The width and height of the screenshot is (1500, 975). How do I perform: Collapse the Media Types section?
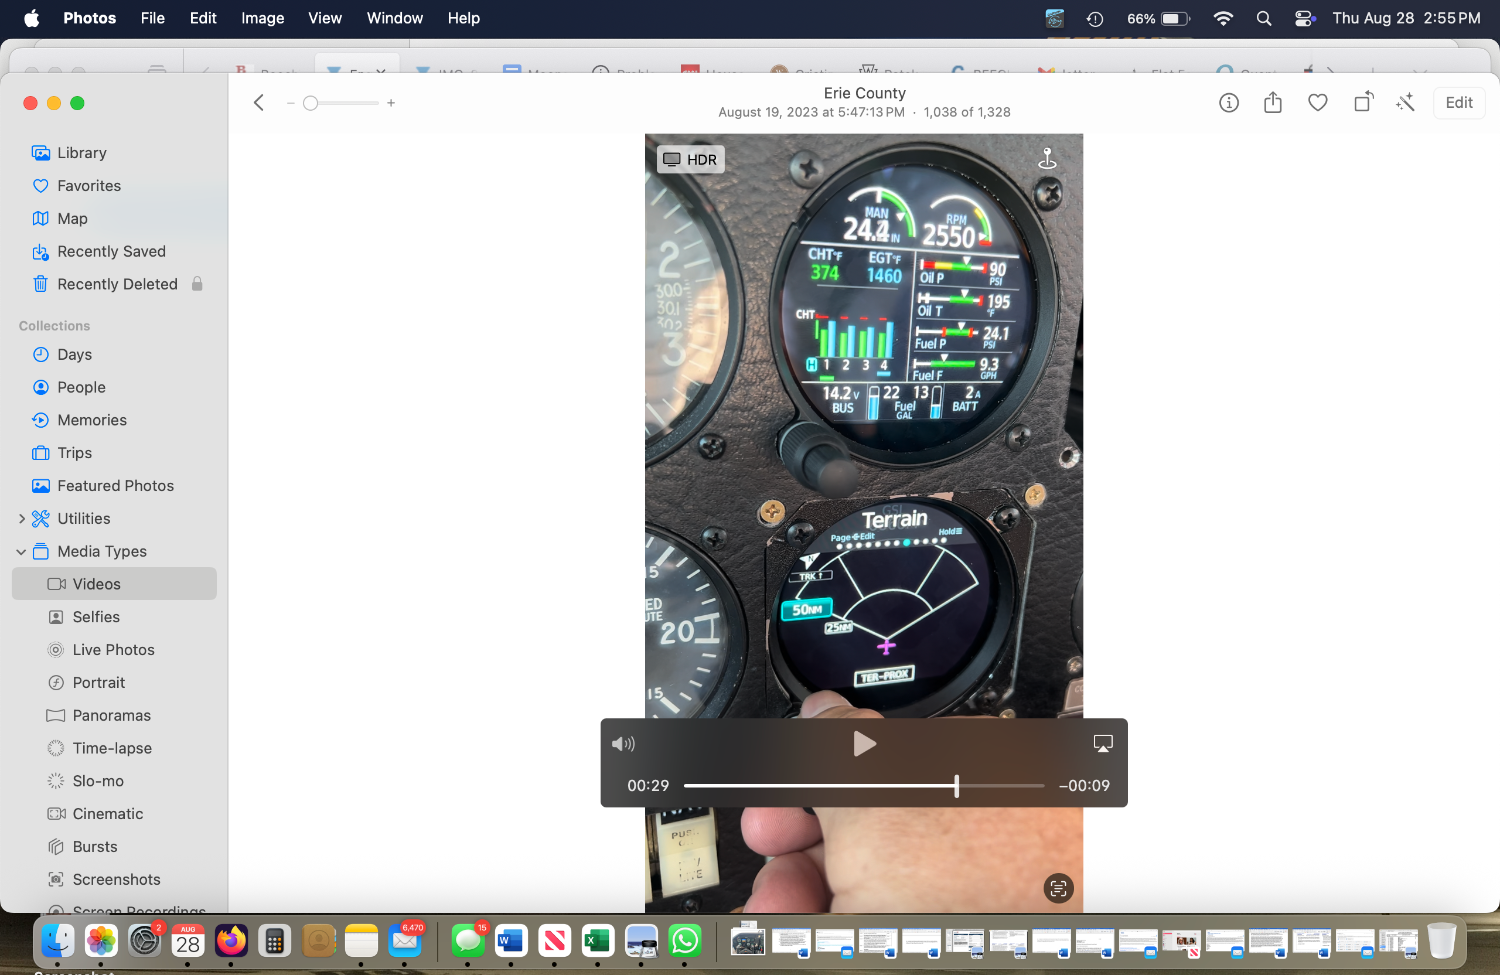click(x=22, y=552)
